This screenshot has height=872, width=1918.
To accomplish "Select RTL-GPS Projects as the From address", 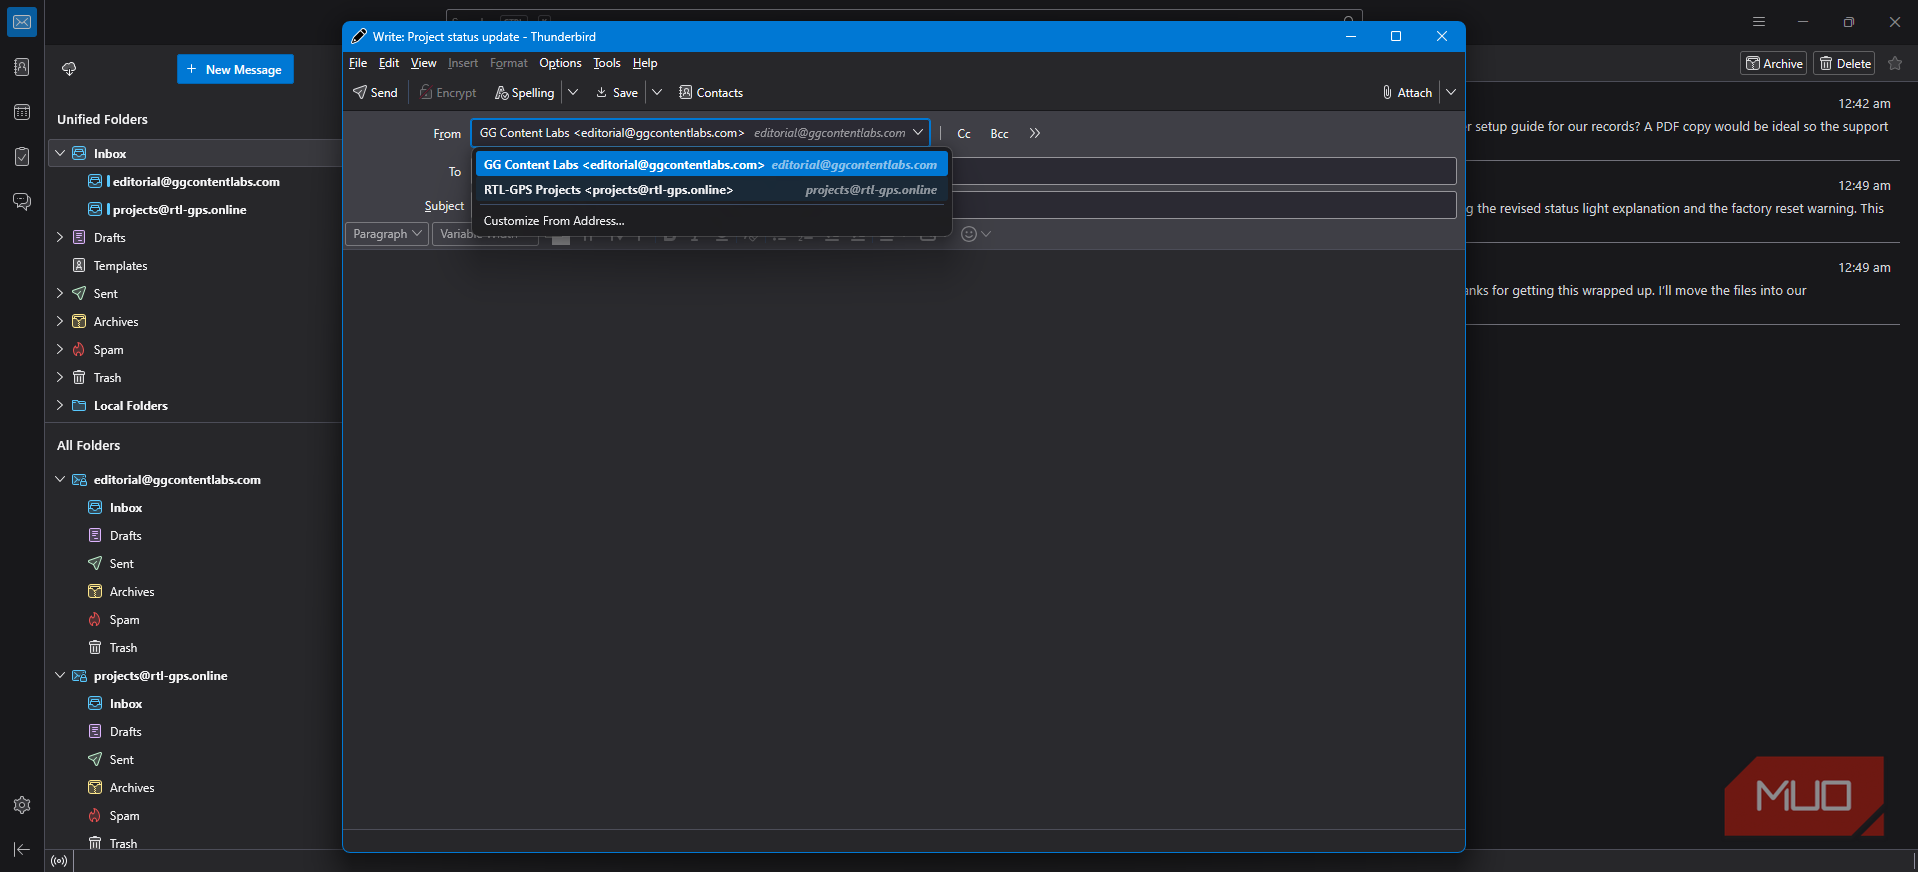I will pos(711,190).
